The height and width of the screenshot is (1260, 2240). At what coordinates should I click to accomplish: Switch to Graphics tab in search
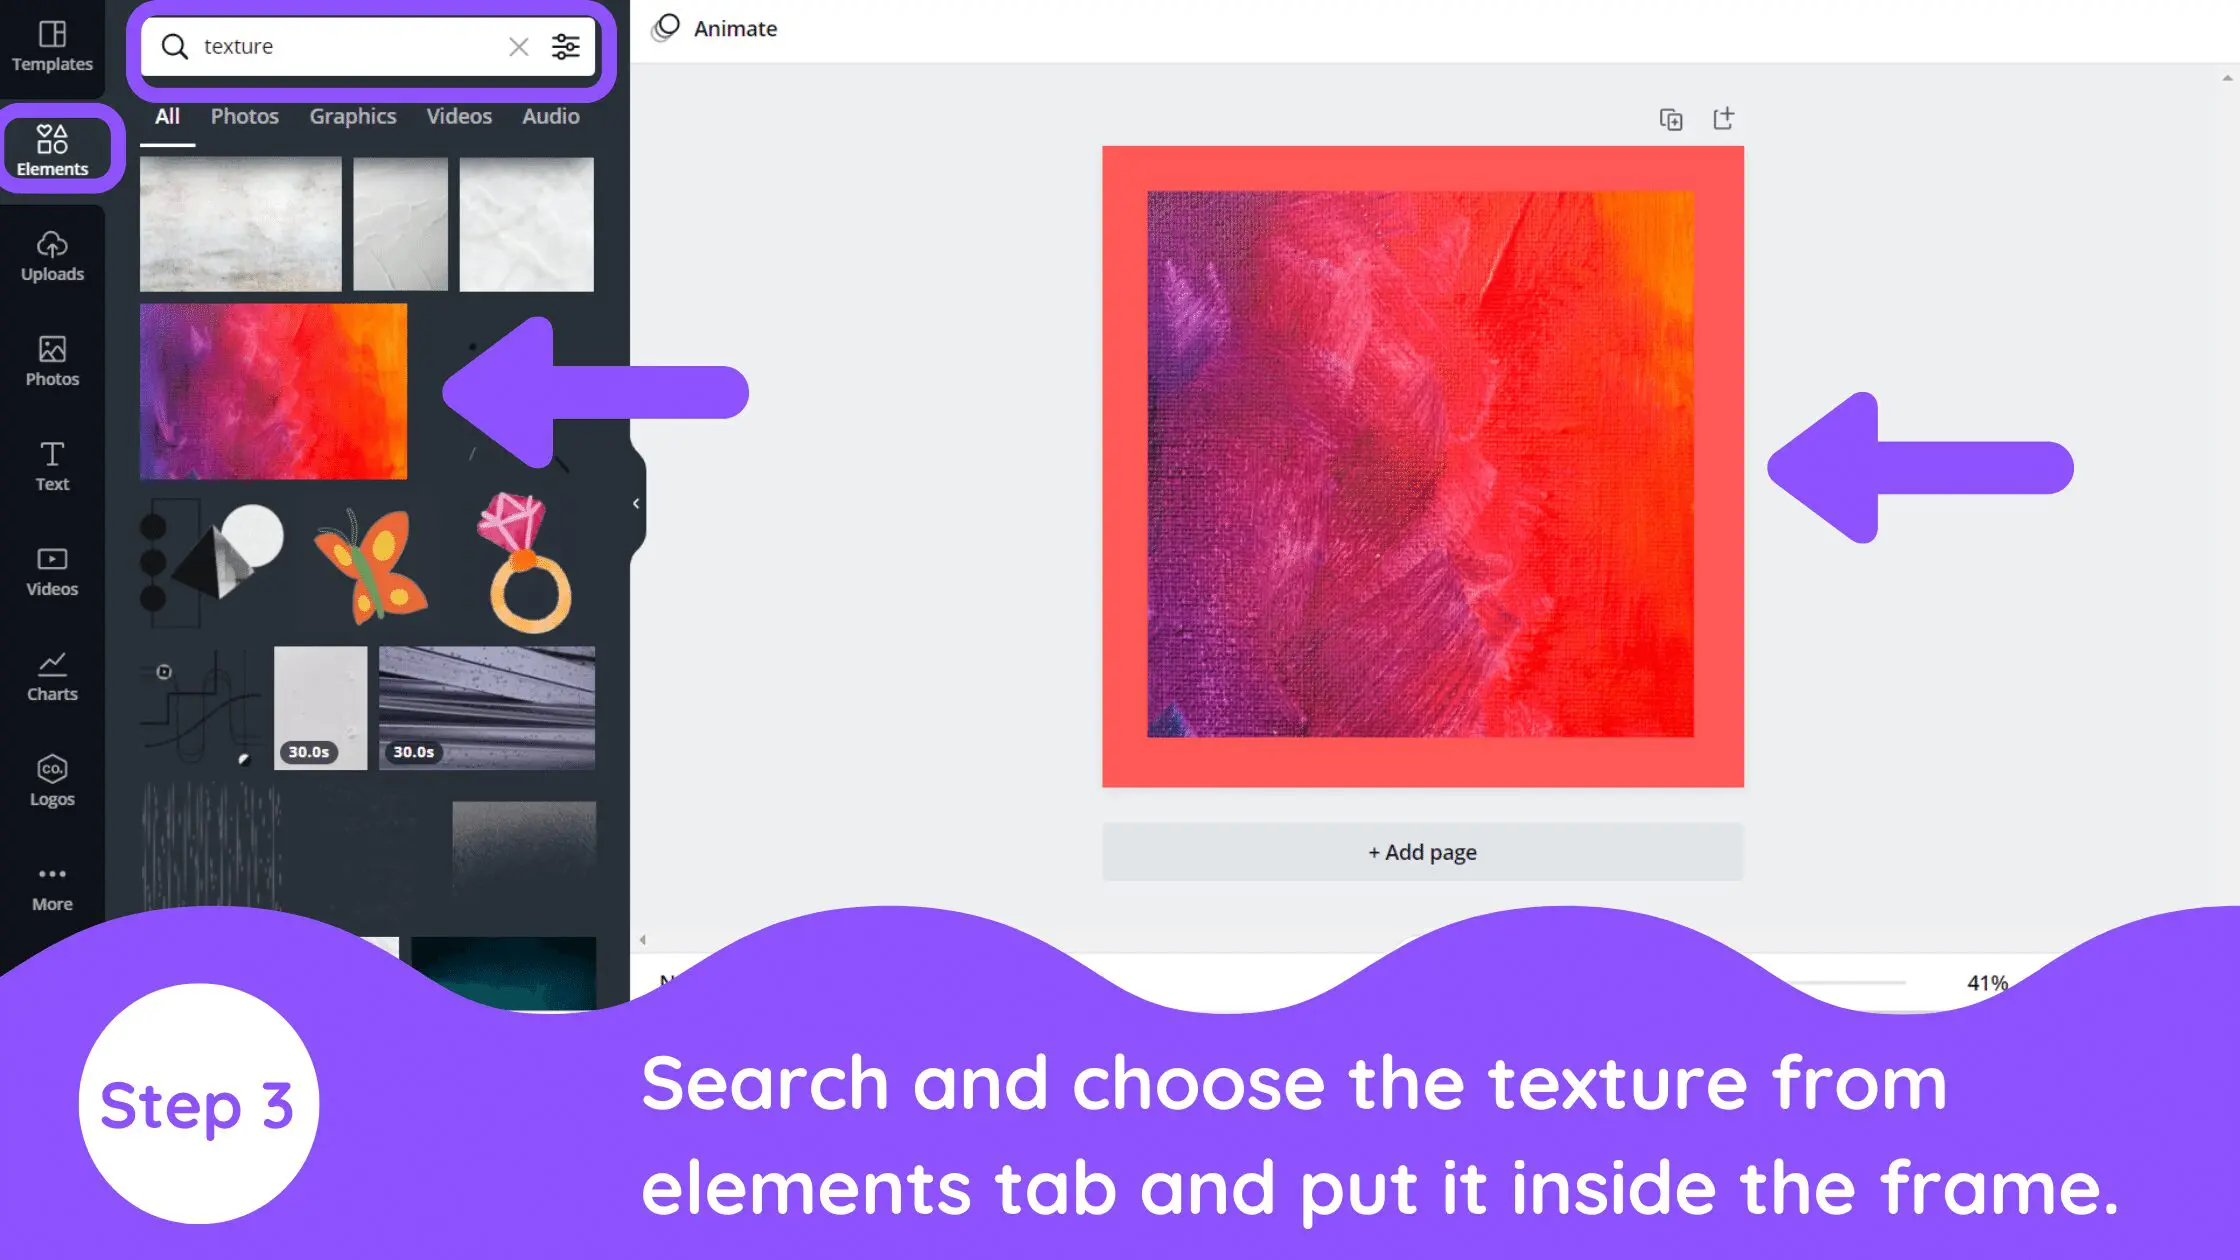coord(352,115)
